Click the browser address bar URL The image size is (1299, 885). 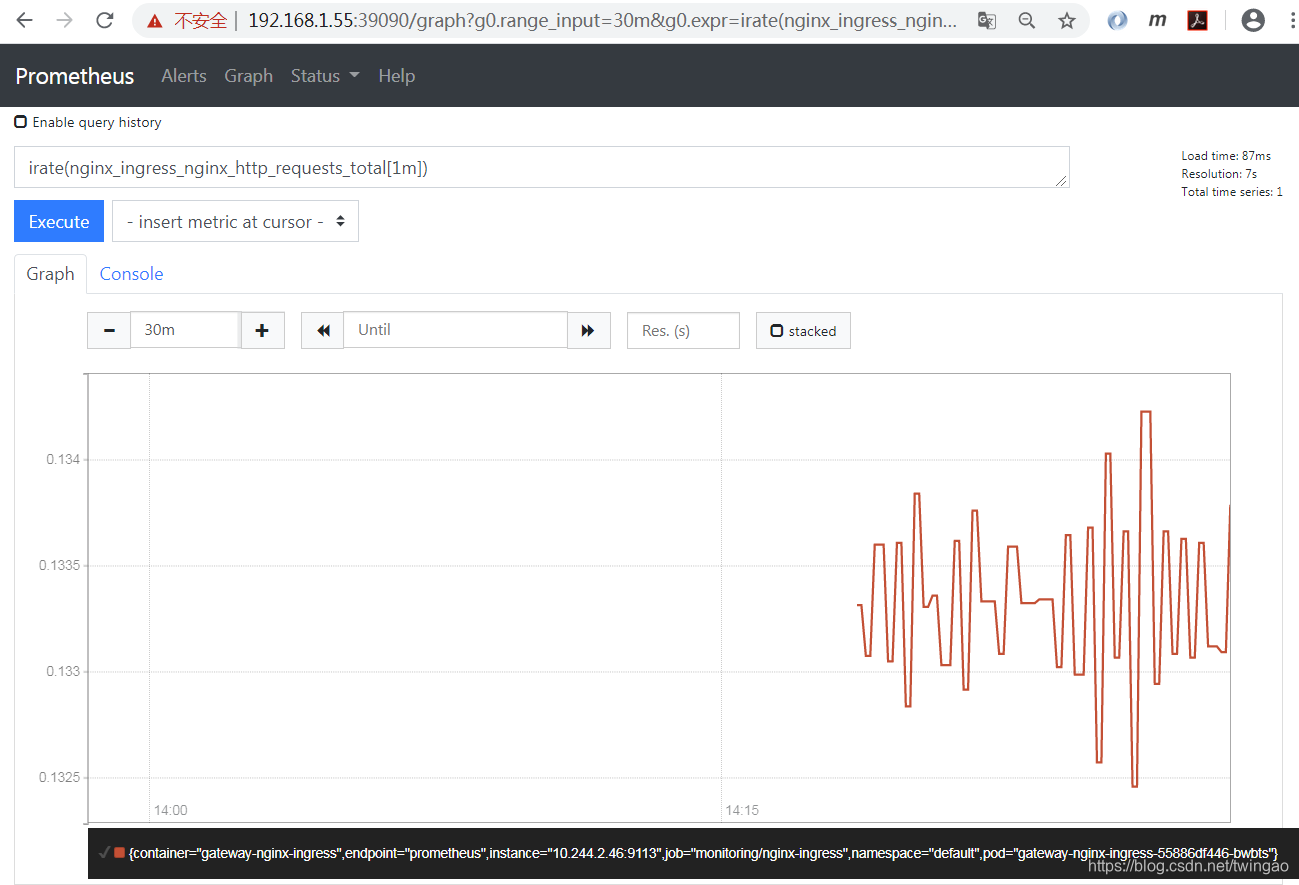[602, 20]
